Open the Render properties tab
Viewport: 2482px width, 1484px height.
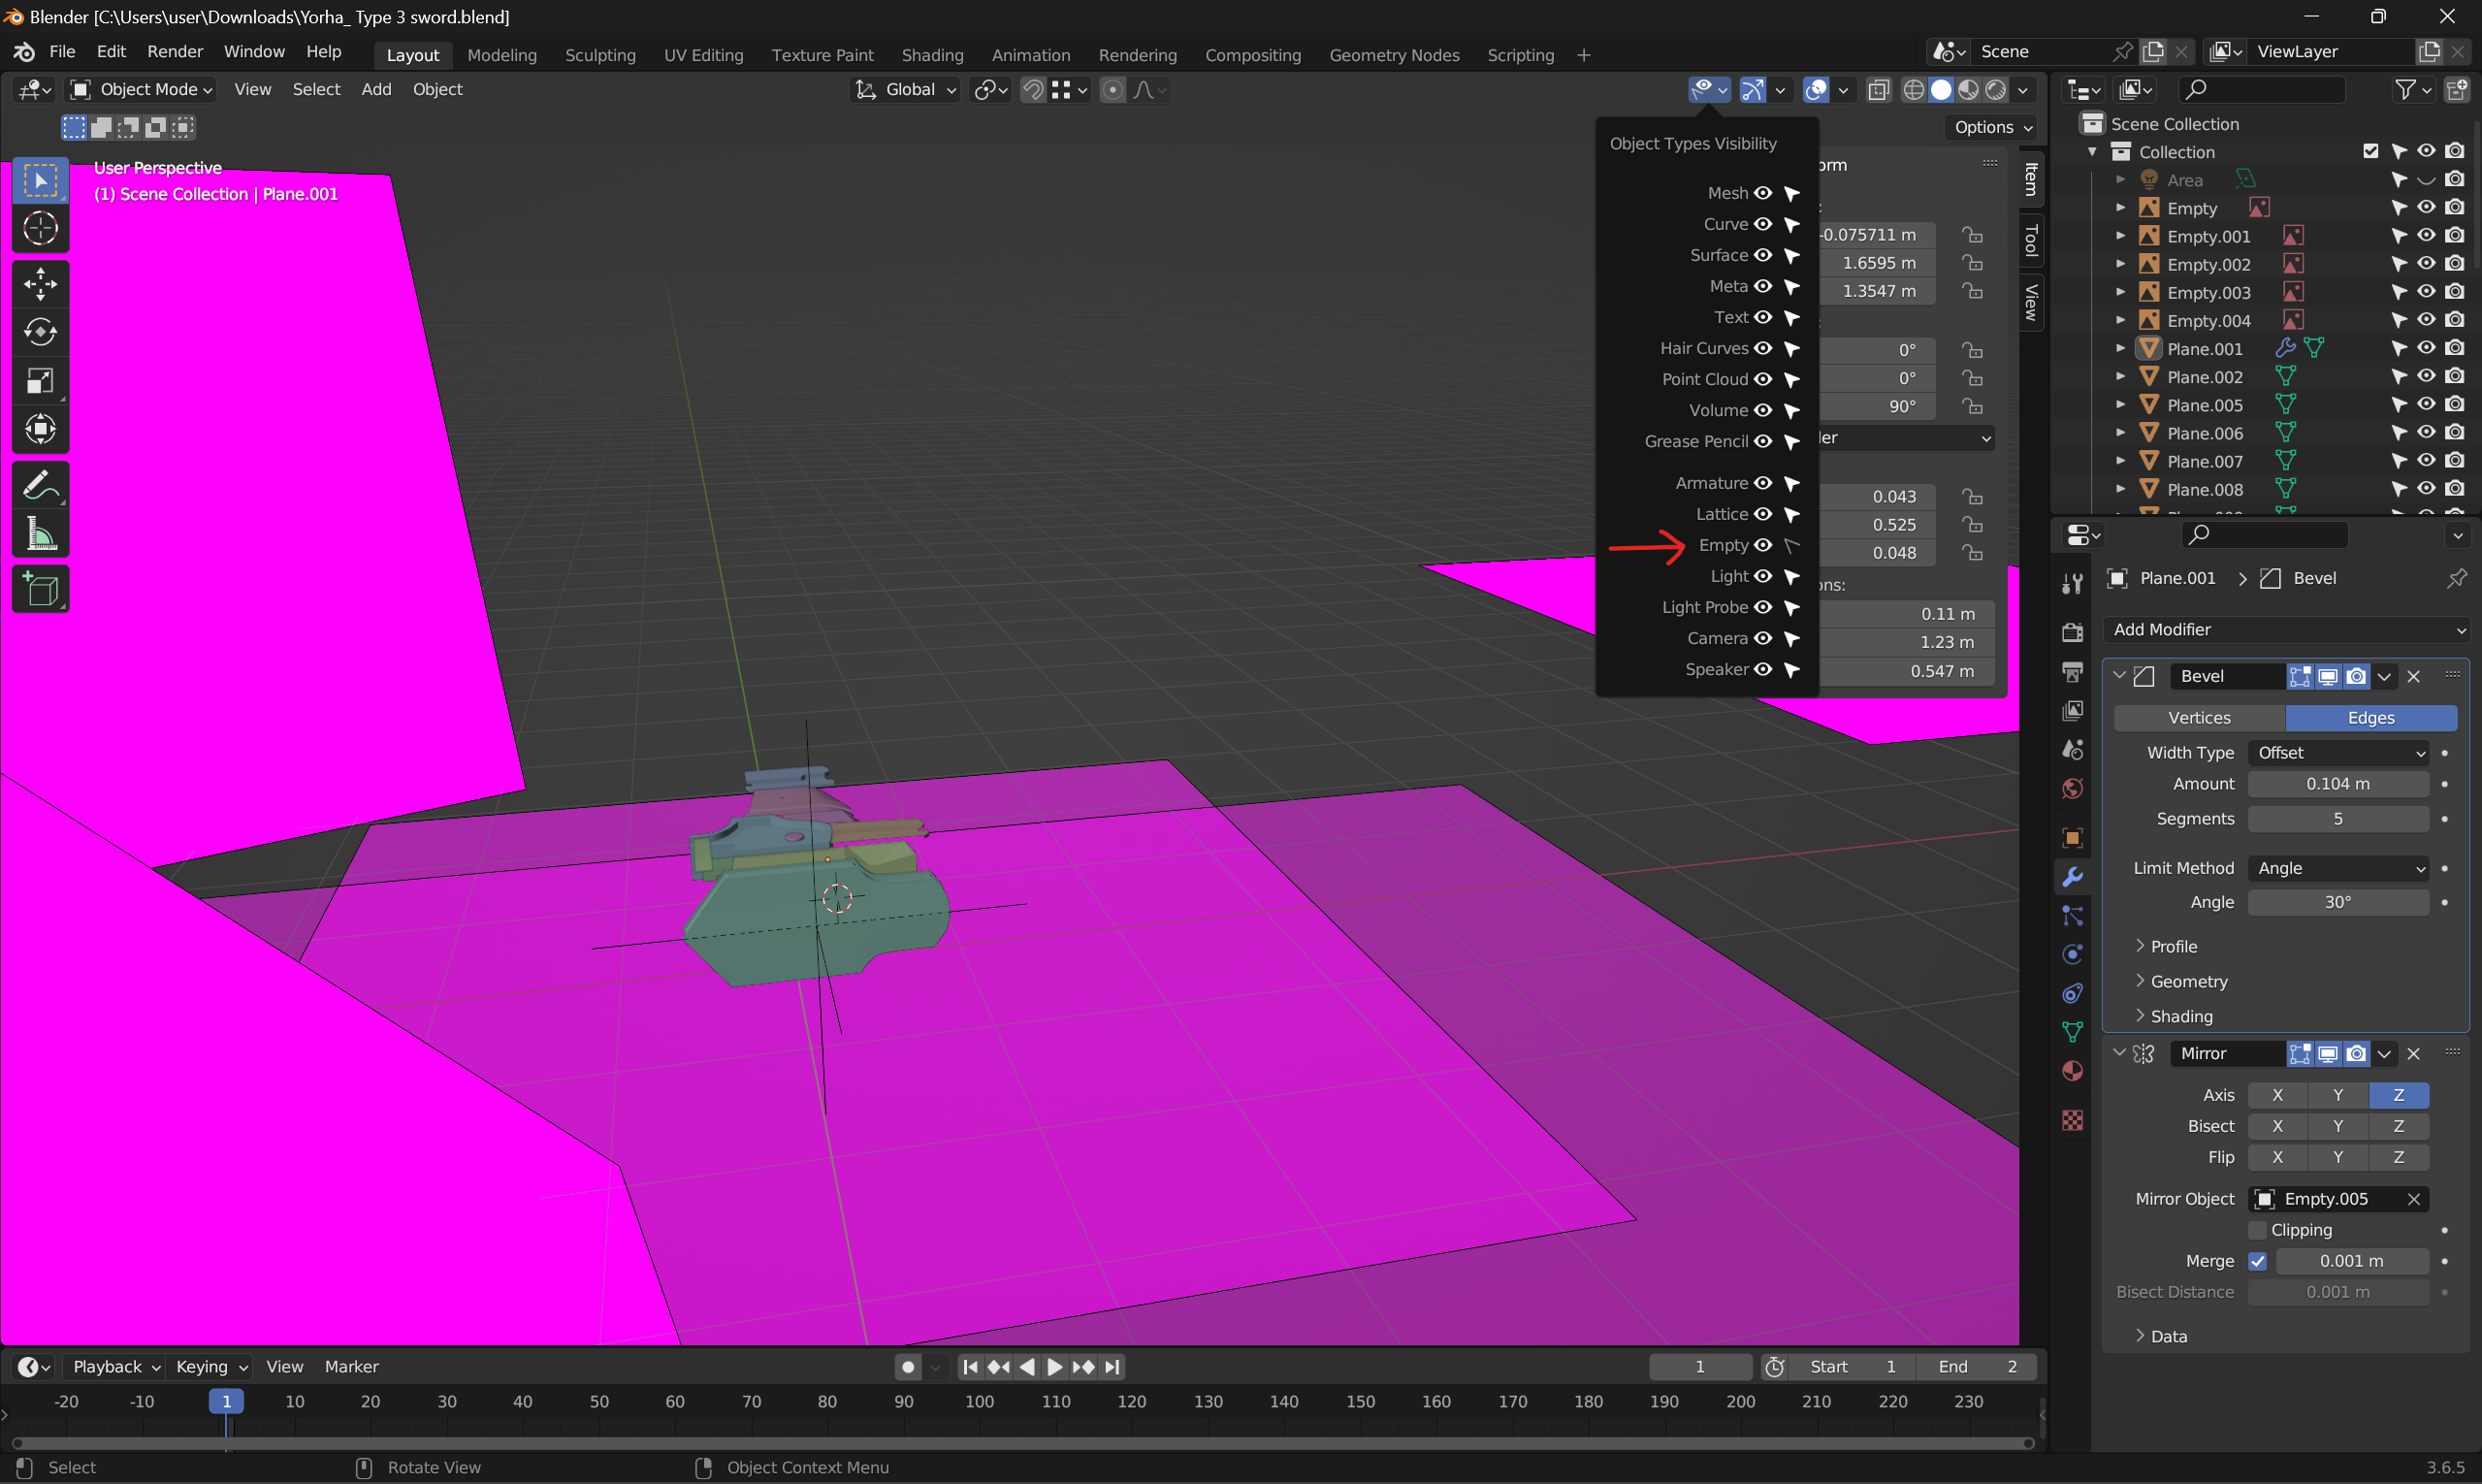tap(2072, 632)
